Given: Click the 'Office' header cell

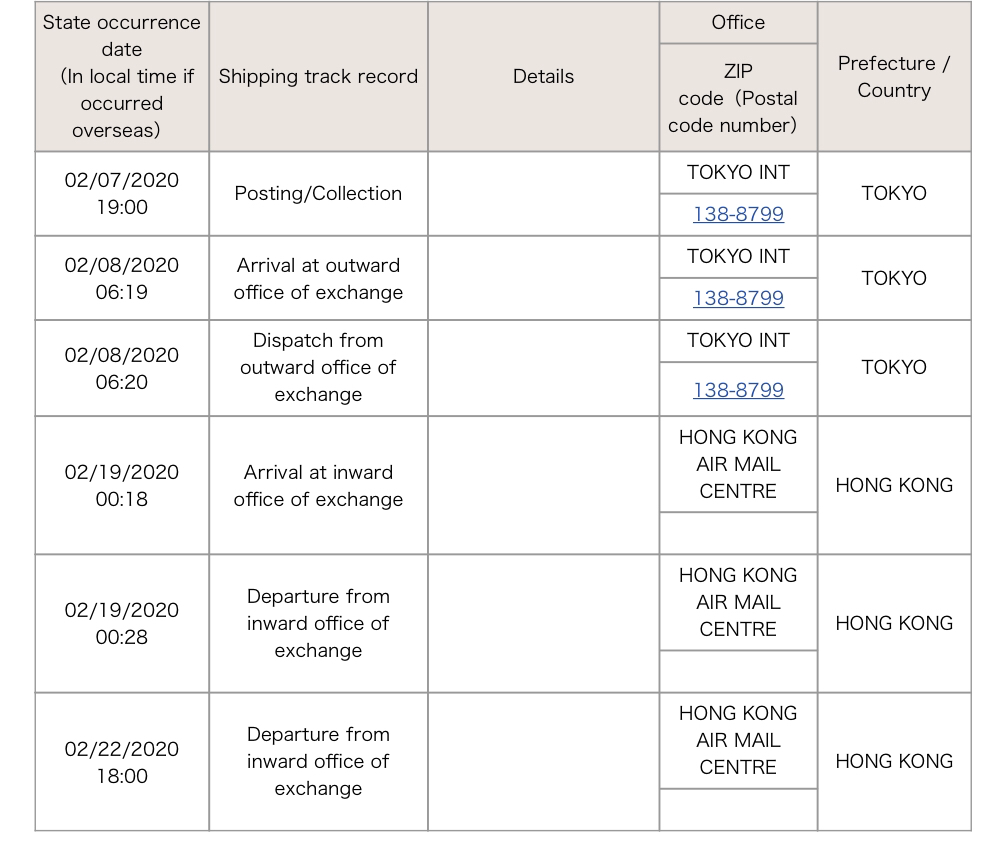Looking at the screenshot, I should (x=738, y=23).
